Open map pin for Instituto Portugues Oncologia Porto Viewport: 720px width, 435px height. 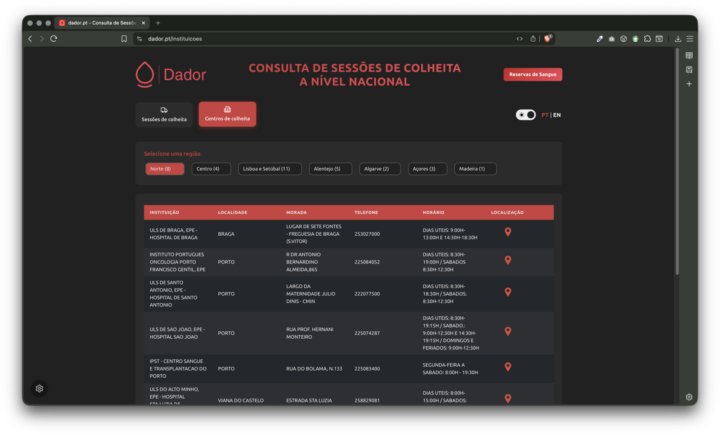pyautogui.click(x=508, y=260)
